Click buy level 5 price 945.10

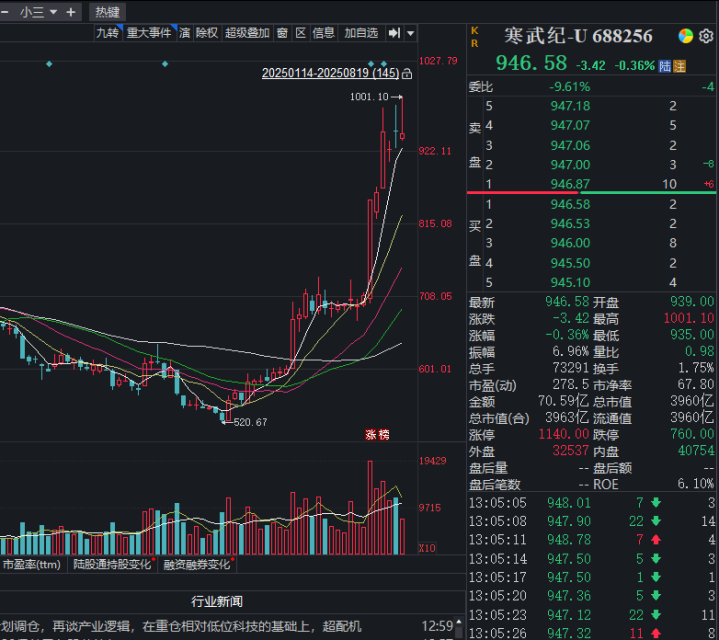pyautogui.click(x=570, y=282)
